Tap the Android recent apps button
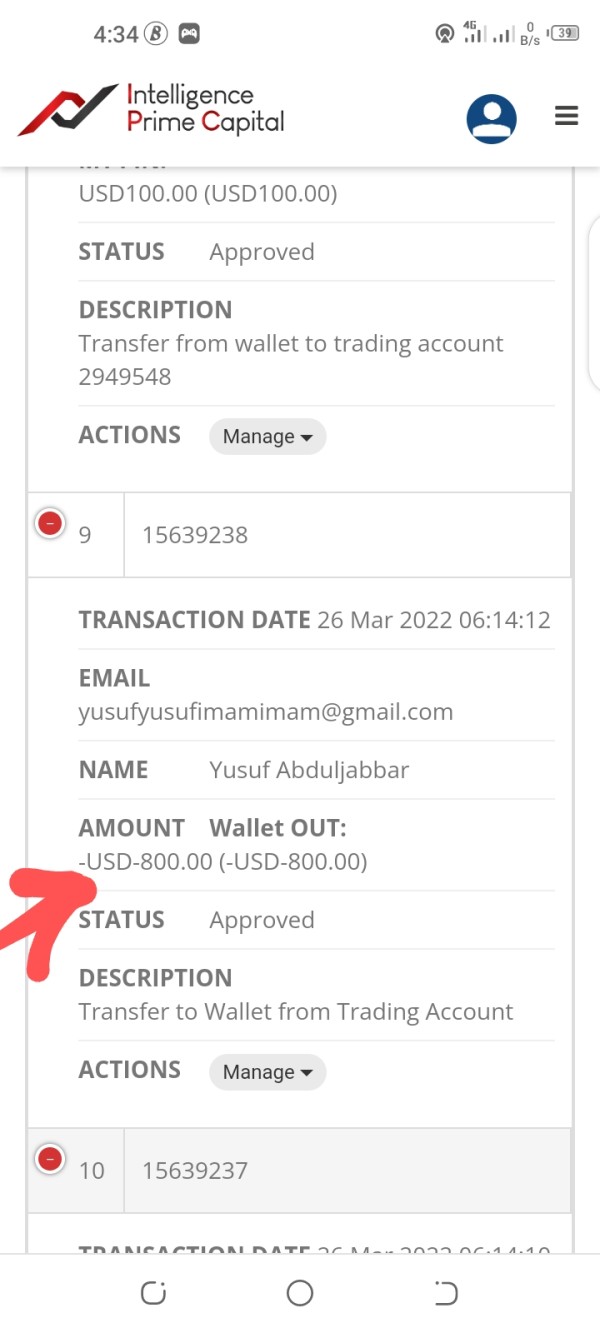 coord(153,1293)
